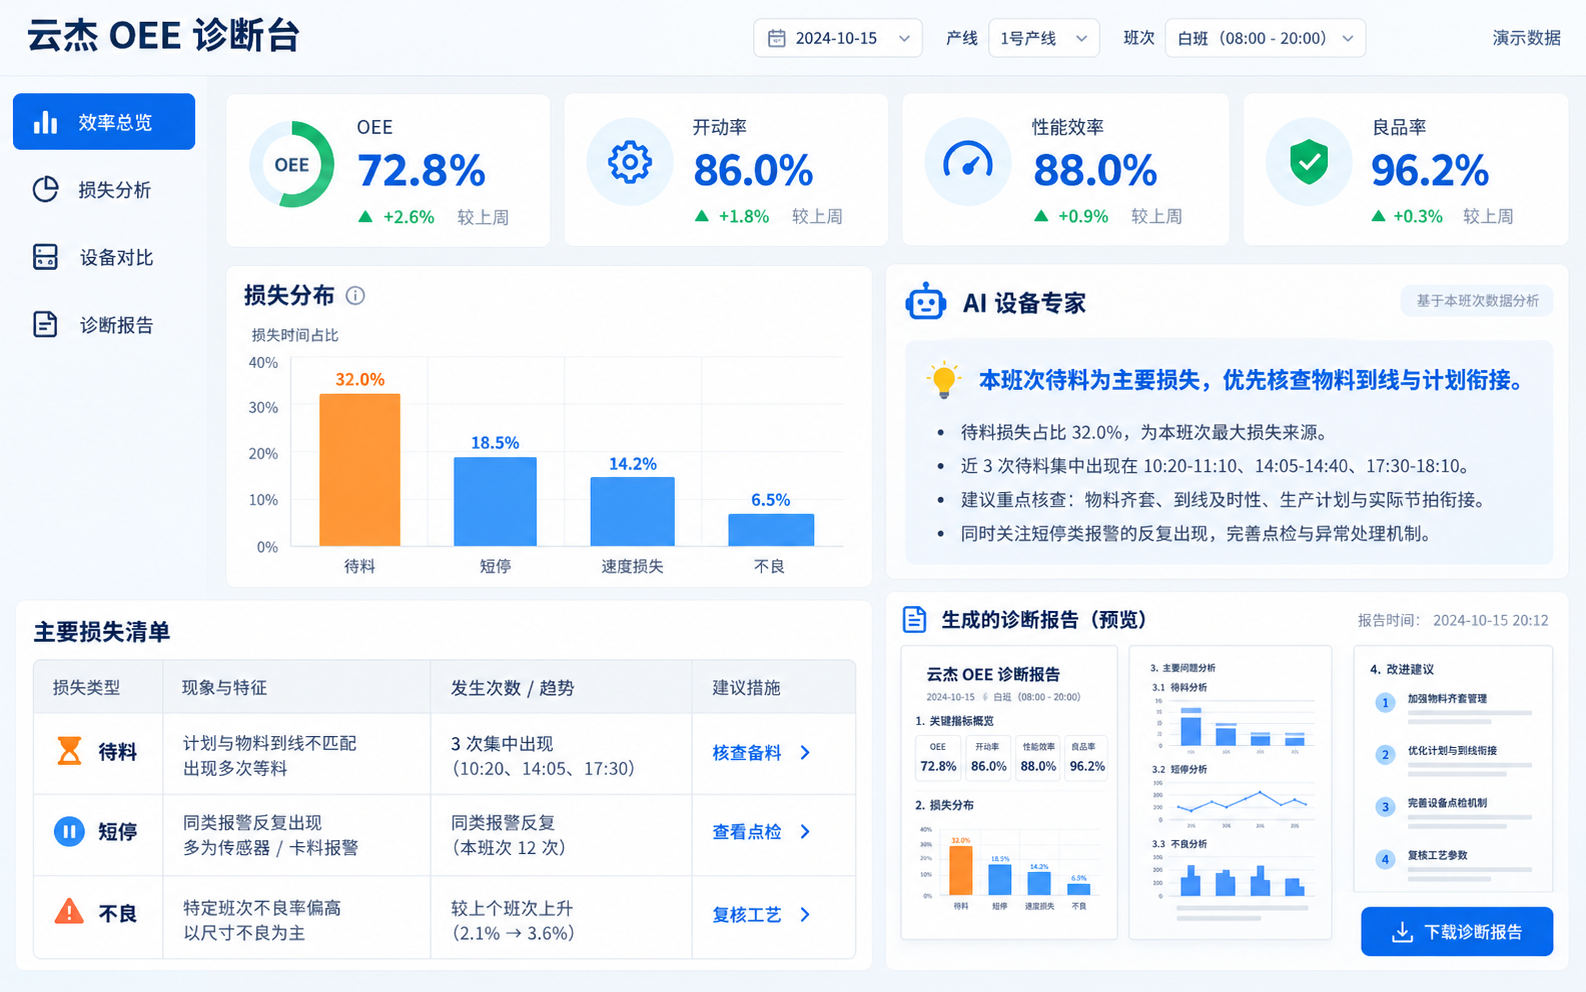Screen dimensions: 1586x992
Task: Click the pause icon in 短停 row
Action: (69, 831)
